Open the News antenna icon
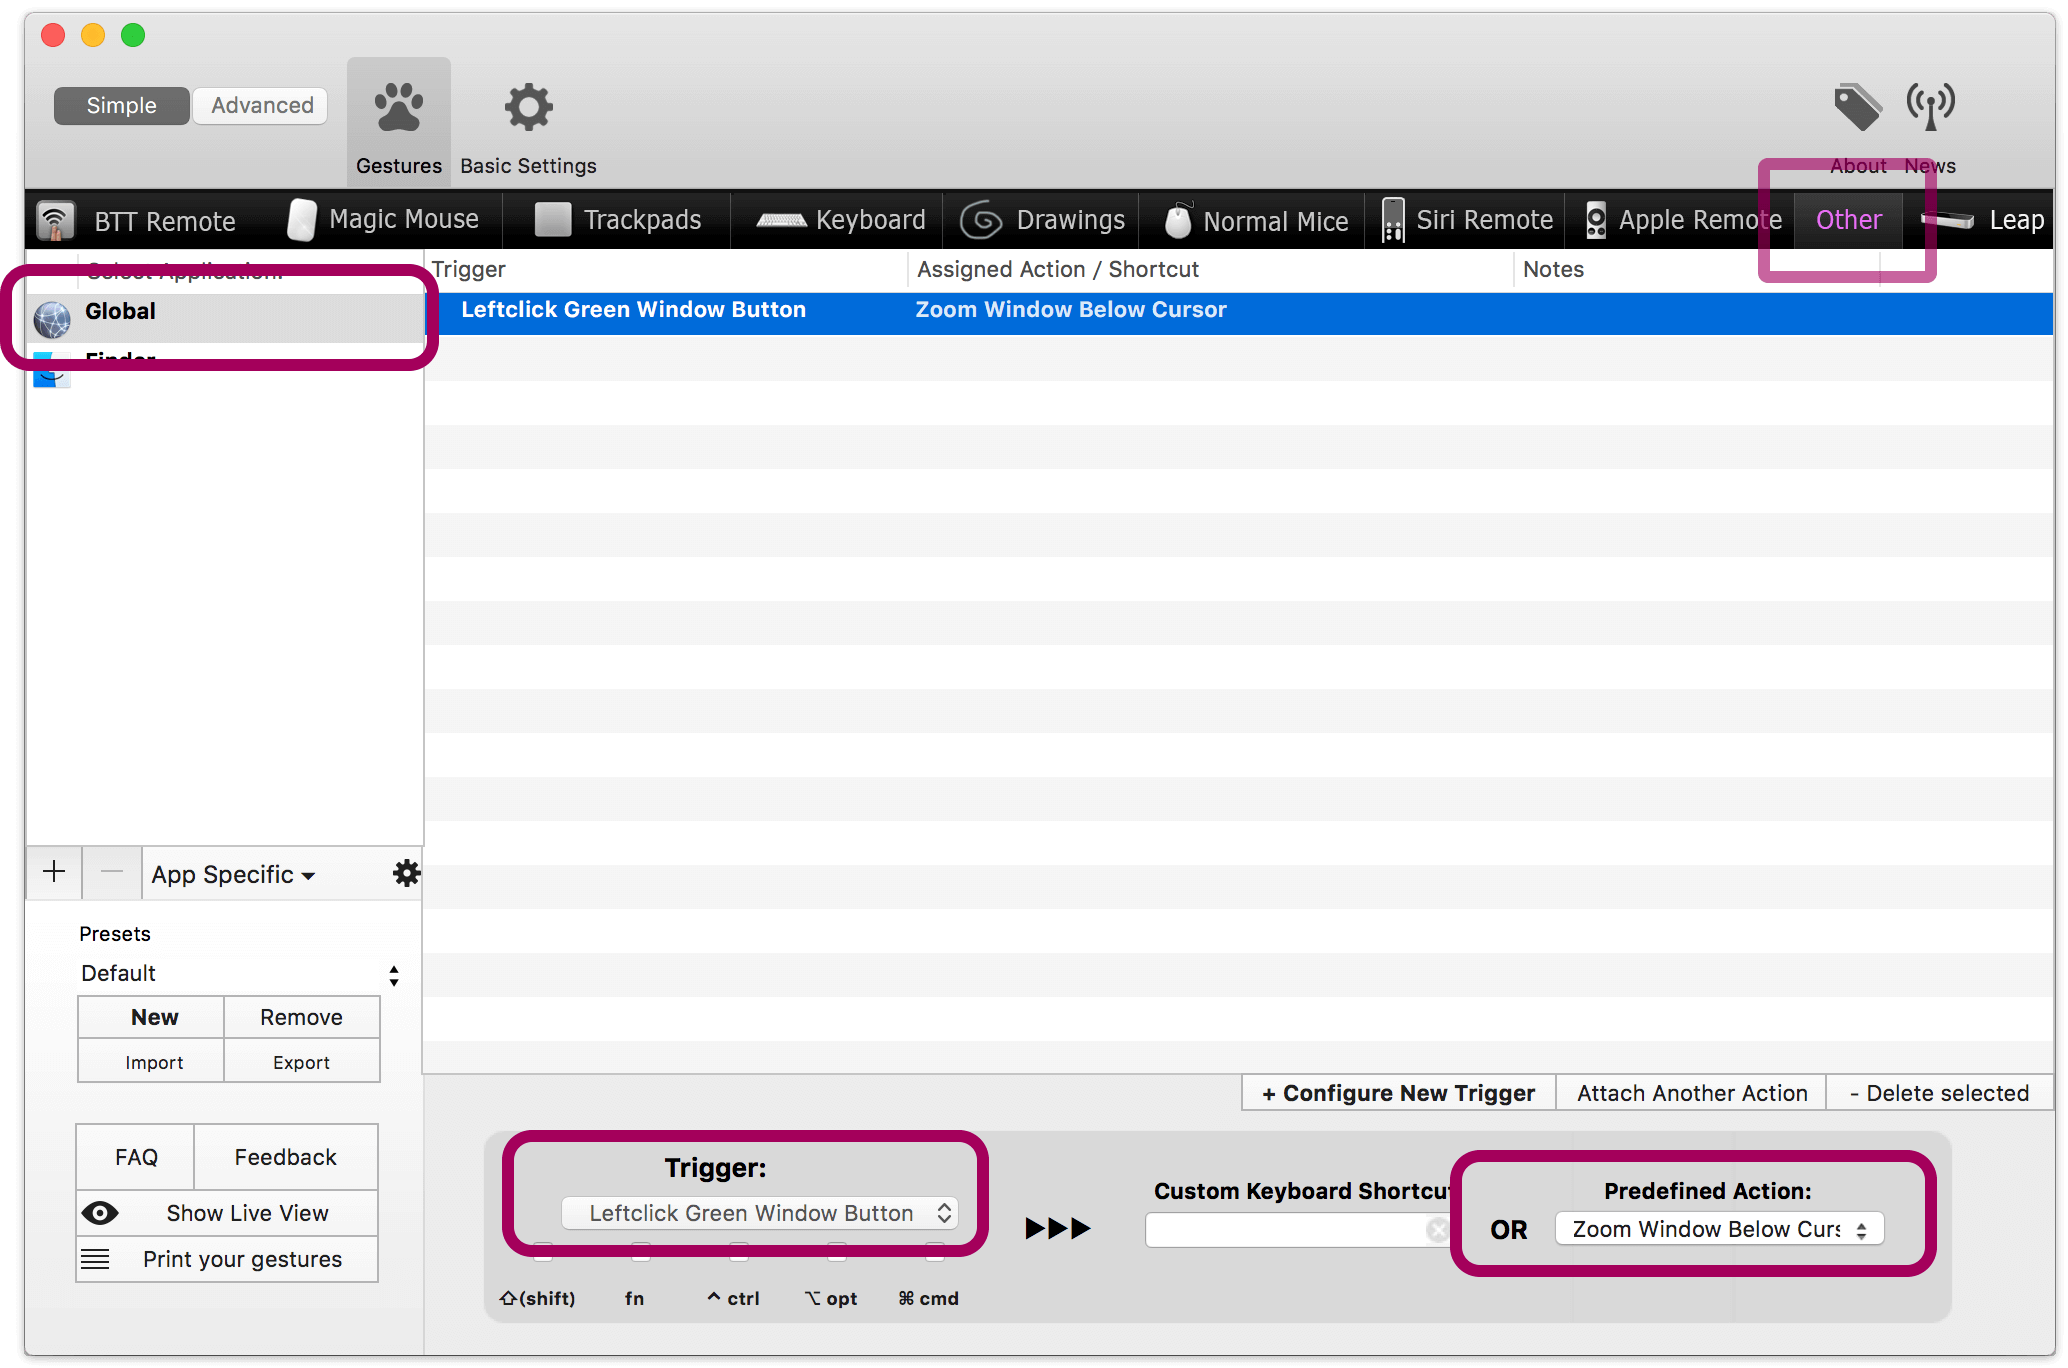Image resolution: width=2068 pixels, height=1368 pixels. click(1930, 106)
